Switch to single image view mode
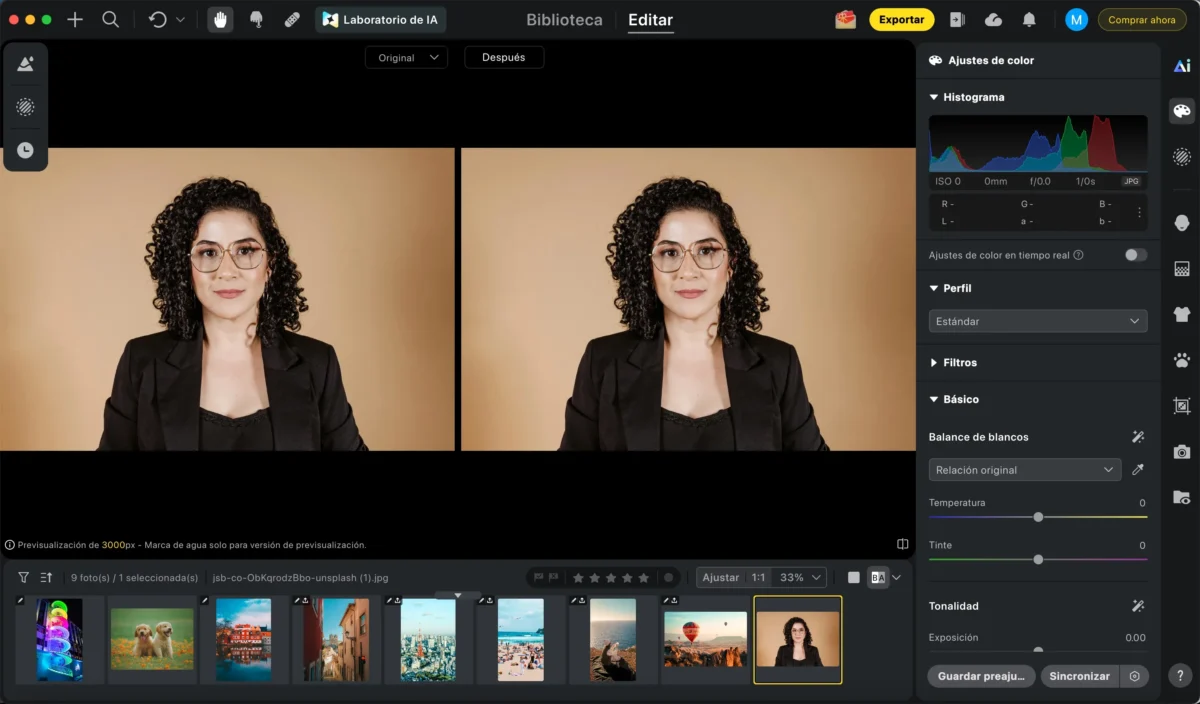 tap(853, 577)
